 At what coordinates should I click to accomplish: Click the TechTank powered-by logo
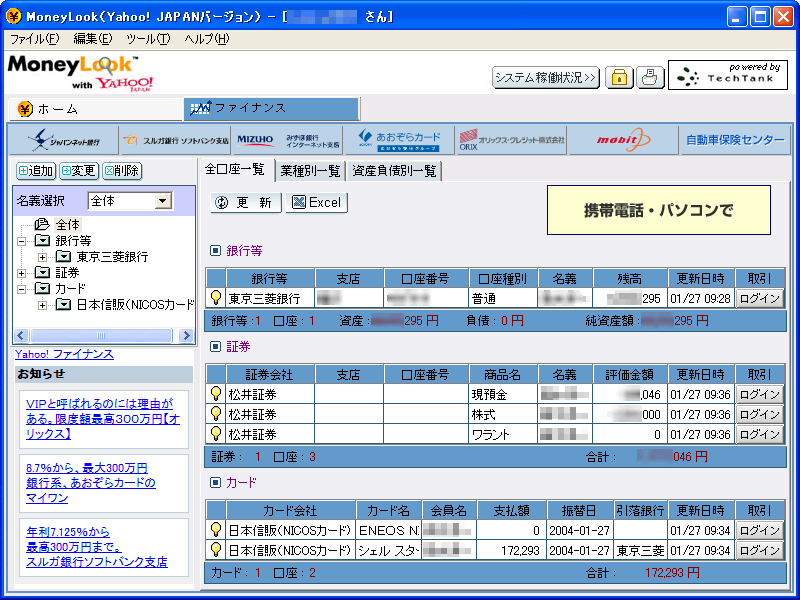coord(728,75)
